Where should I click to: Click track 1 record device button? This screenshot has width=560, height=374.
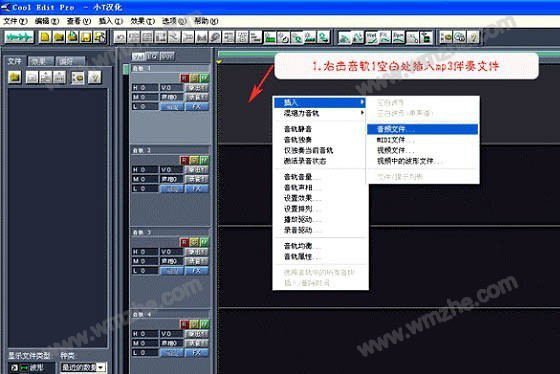(x=196, y=97)
